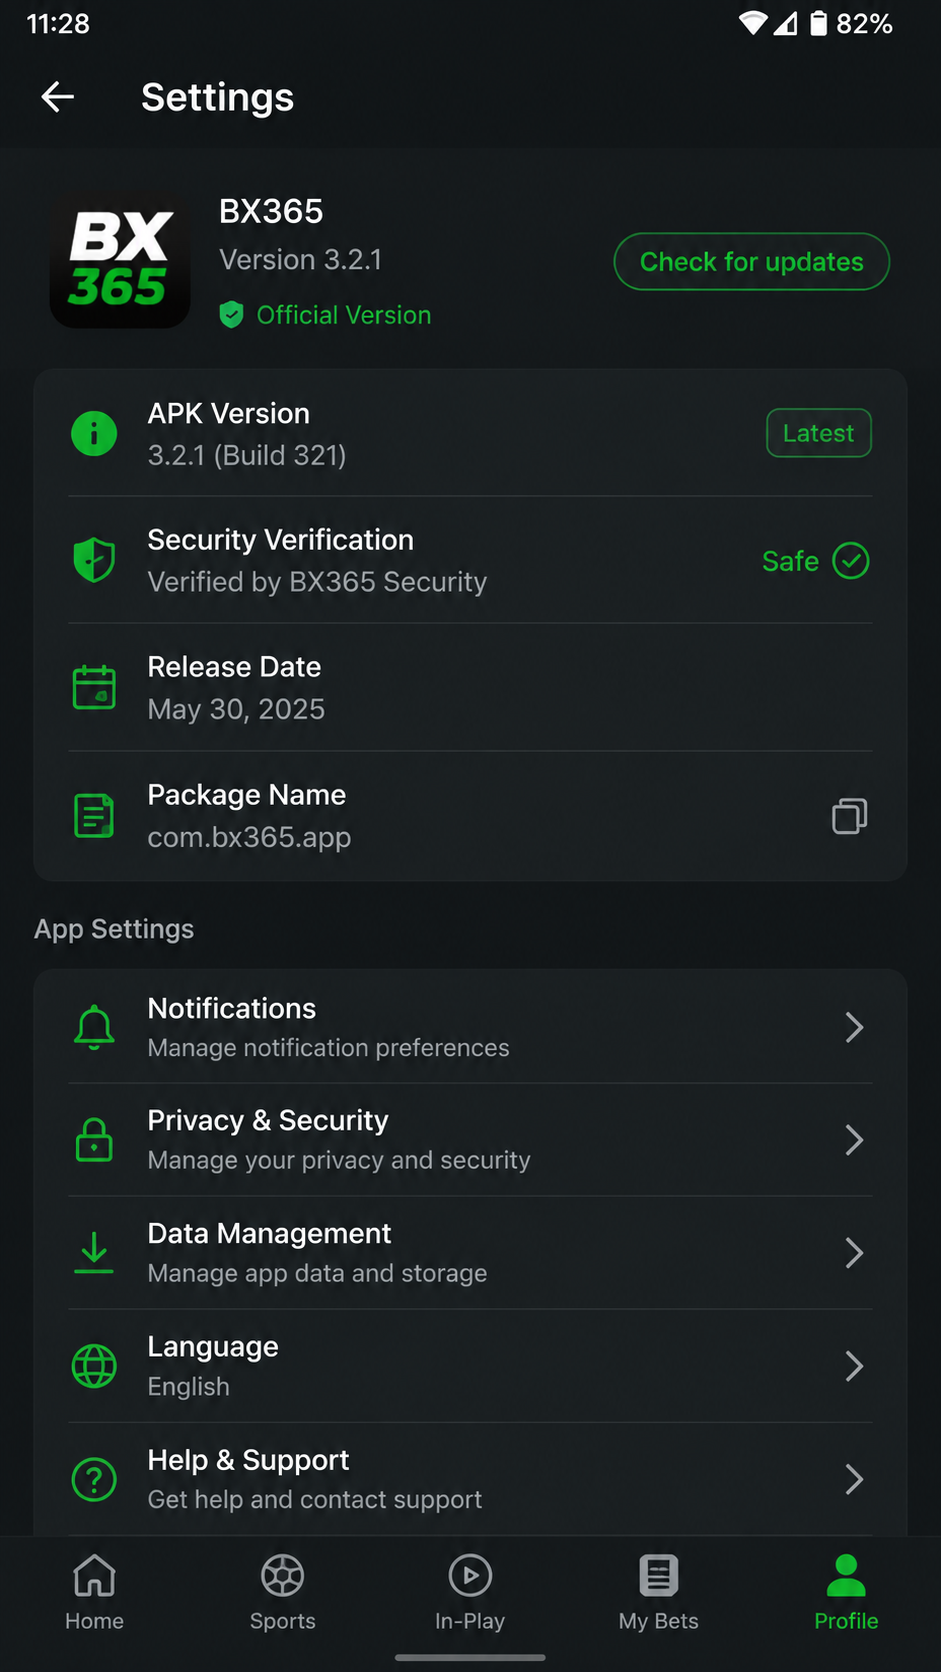Open Help & Support via chevron

(854, 1479)
